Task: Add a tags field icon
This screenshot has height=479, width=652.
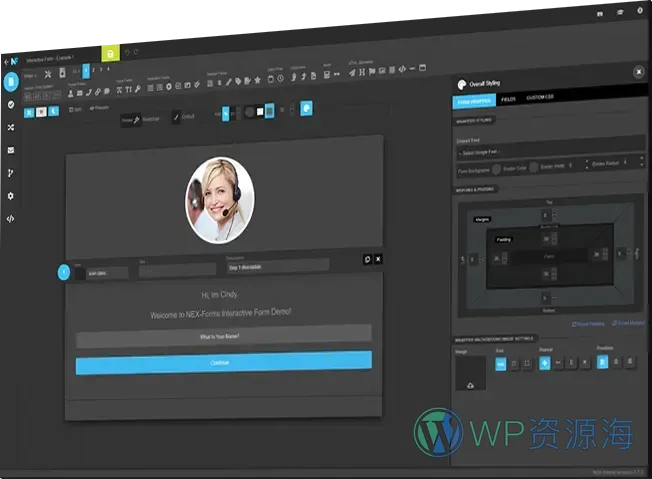Action: pos(238,81)
